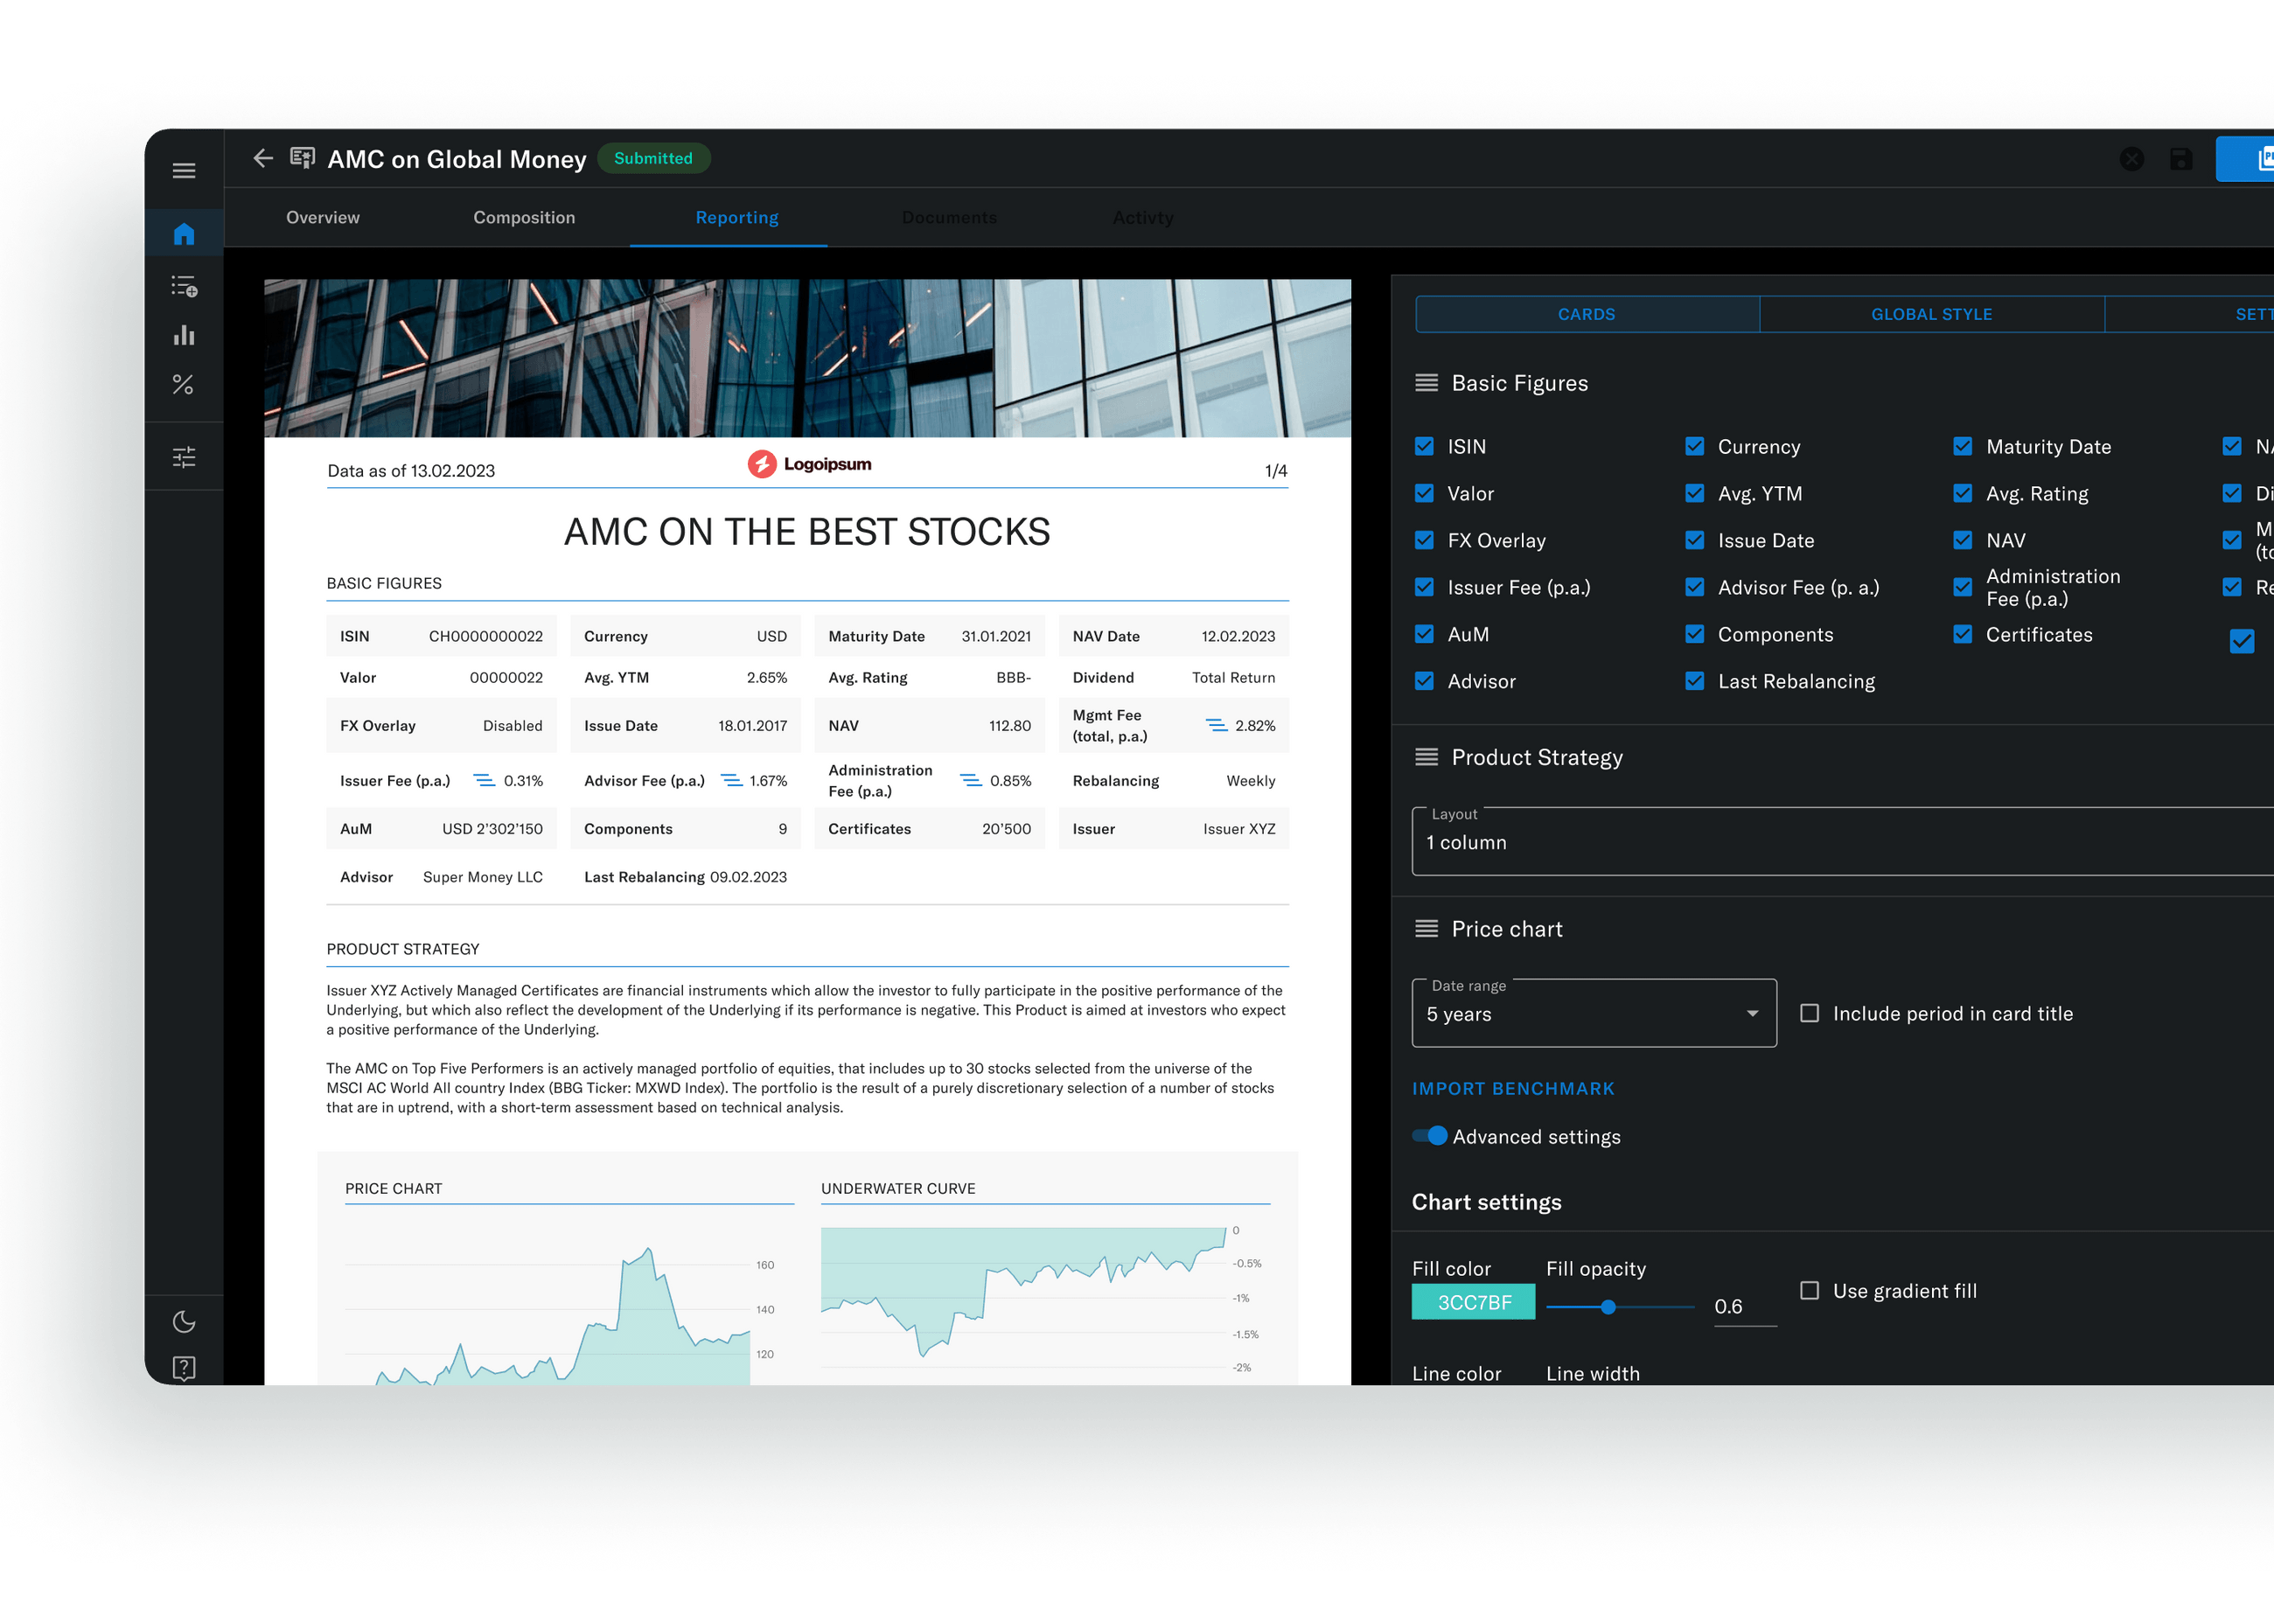This screenshot has height=1624, width=2274.
Task: Click the percent icon in the sidebar
Action: coord(184,385)
